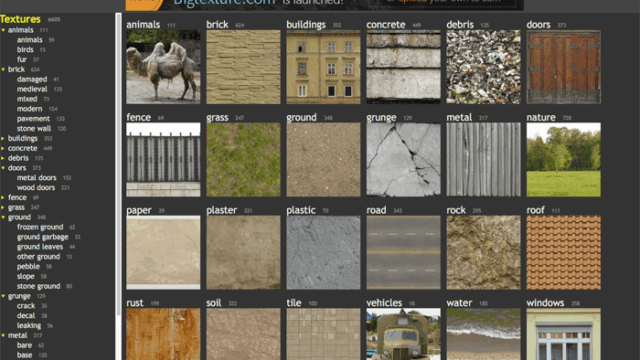The image size is (640, 360).
Task: Collapse the metal tree category
Action: tap(3, 336)
